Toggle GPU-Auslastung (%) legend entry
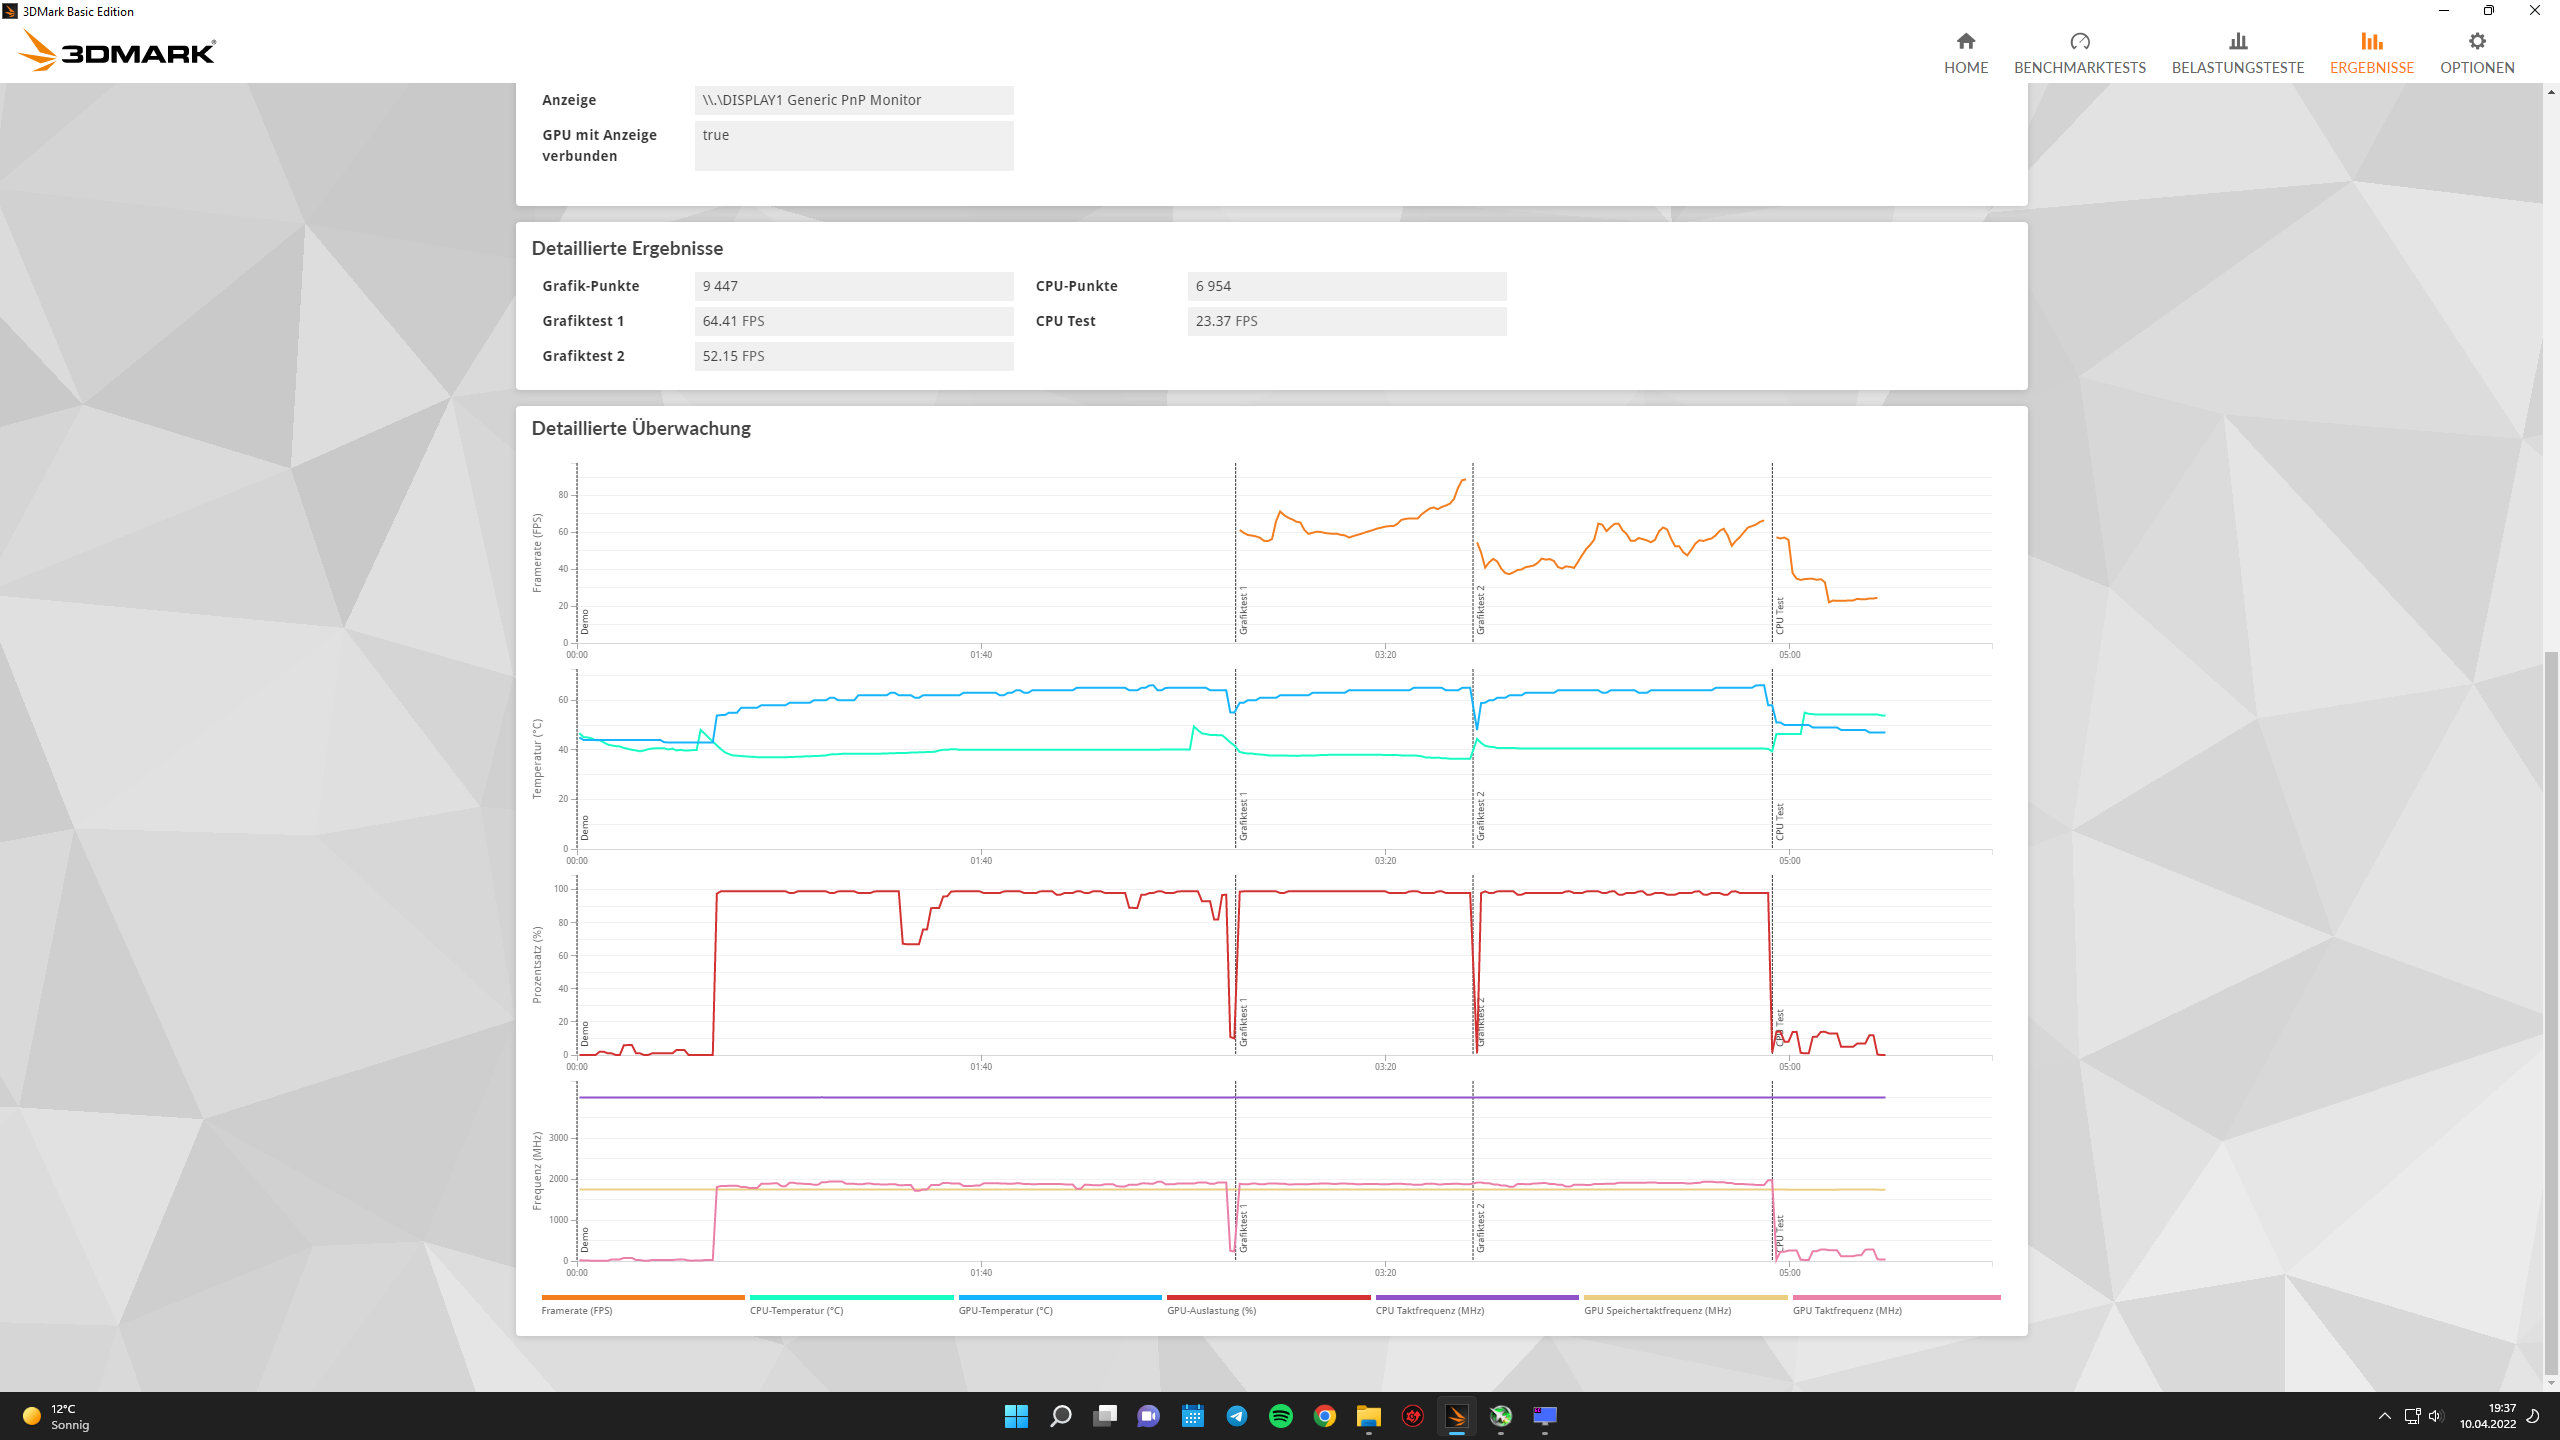Viewport: 2560px width, 1440px height. 1211,1310
